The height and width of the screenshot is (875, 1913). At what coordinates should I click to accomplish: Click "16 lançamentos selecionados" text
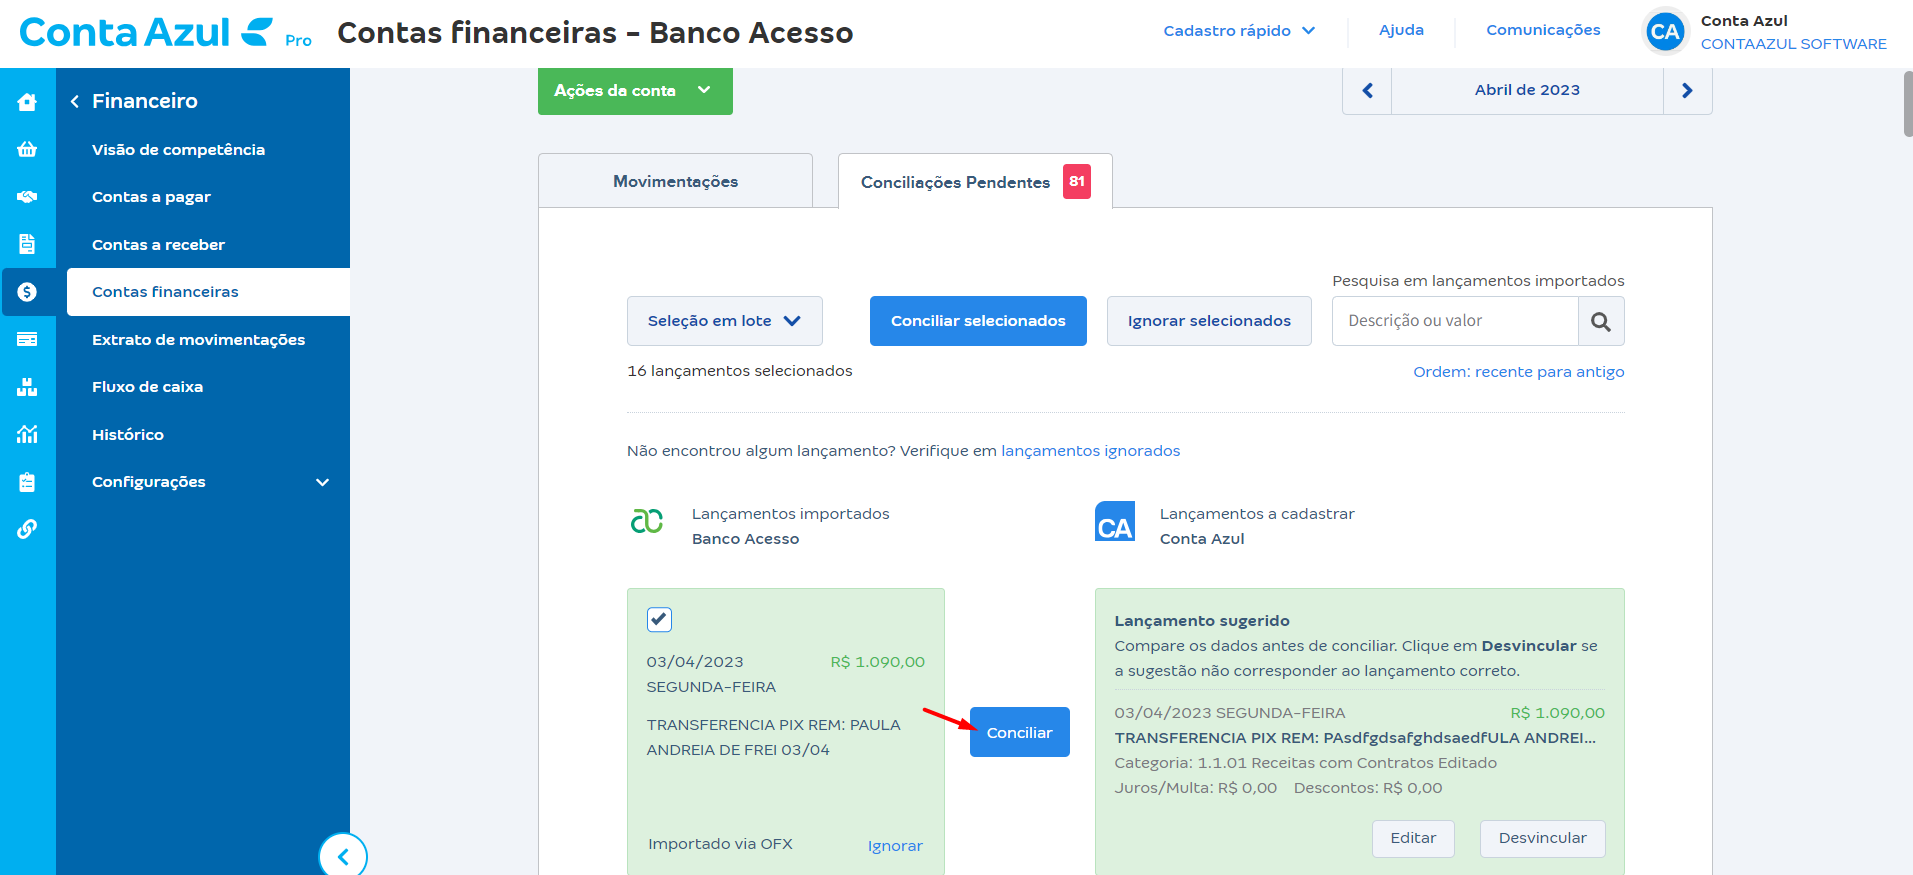(739, 371)
